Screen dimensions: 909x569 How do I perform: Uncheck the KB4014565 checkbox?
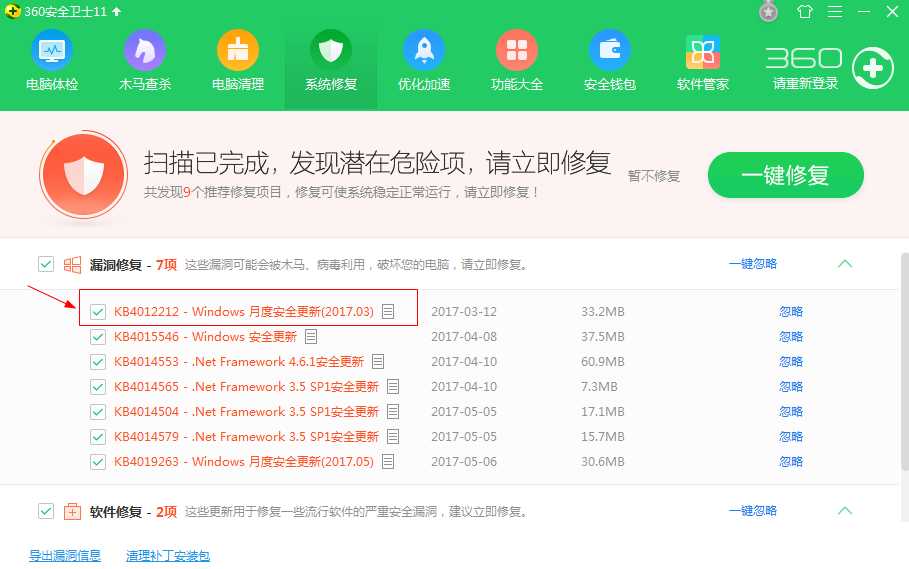click(x=98, y=386)
